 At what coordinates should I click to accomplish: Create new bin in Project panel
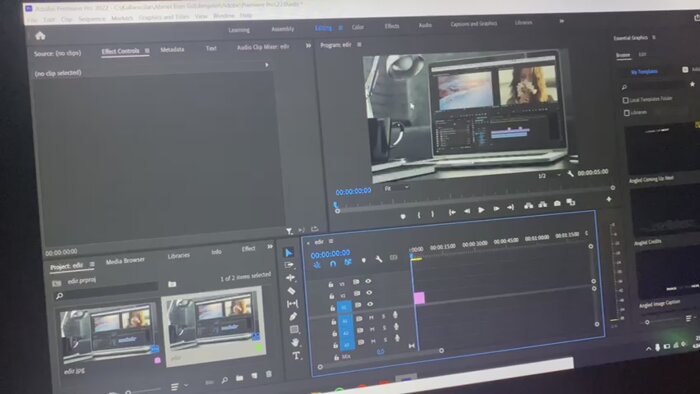click(239, 378)
